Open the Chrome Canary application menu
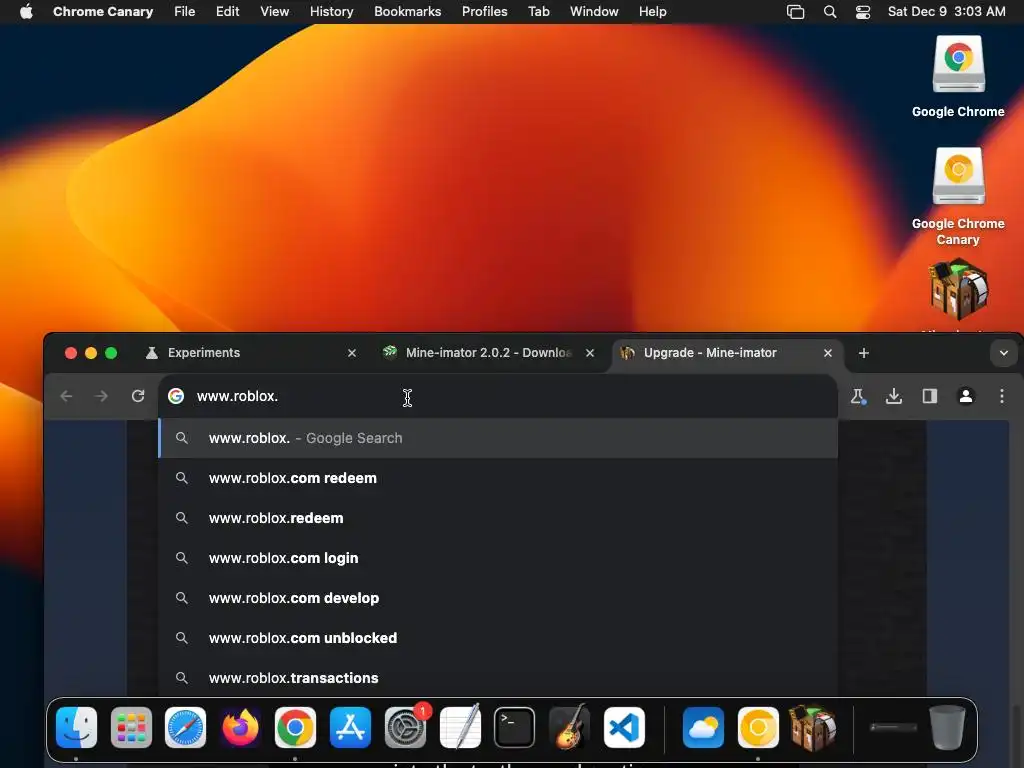The height and width of the screenshot is (768, 1024). tap(103, 11)
